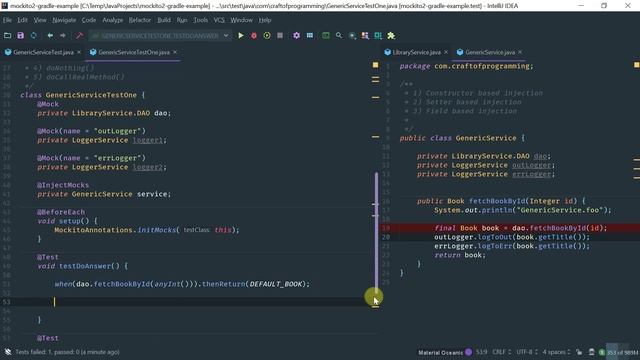The height and width of the screenshot is (360, 640).
Task: Open the purple gear settings icon
Action: [296, 36]
